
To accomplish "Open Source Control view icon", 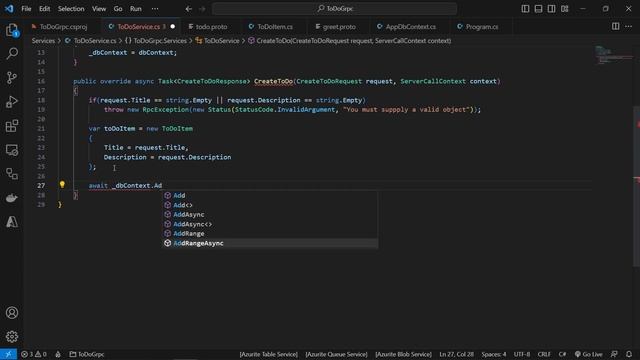I will tap(12, 78).
